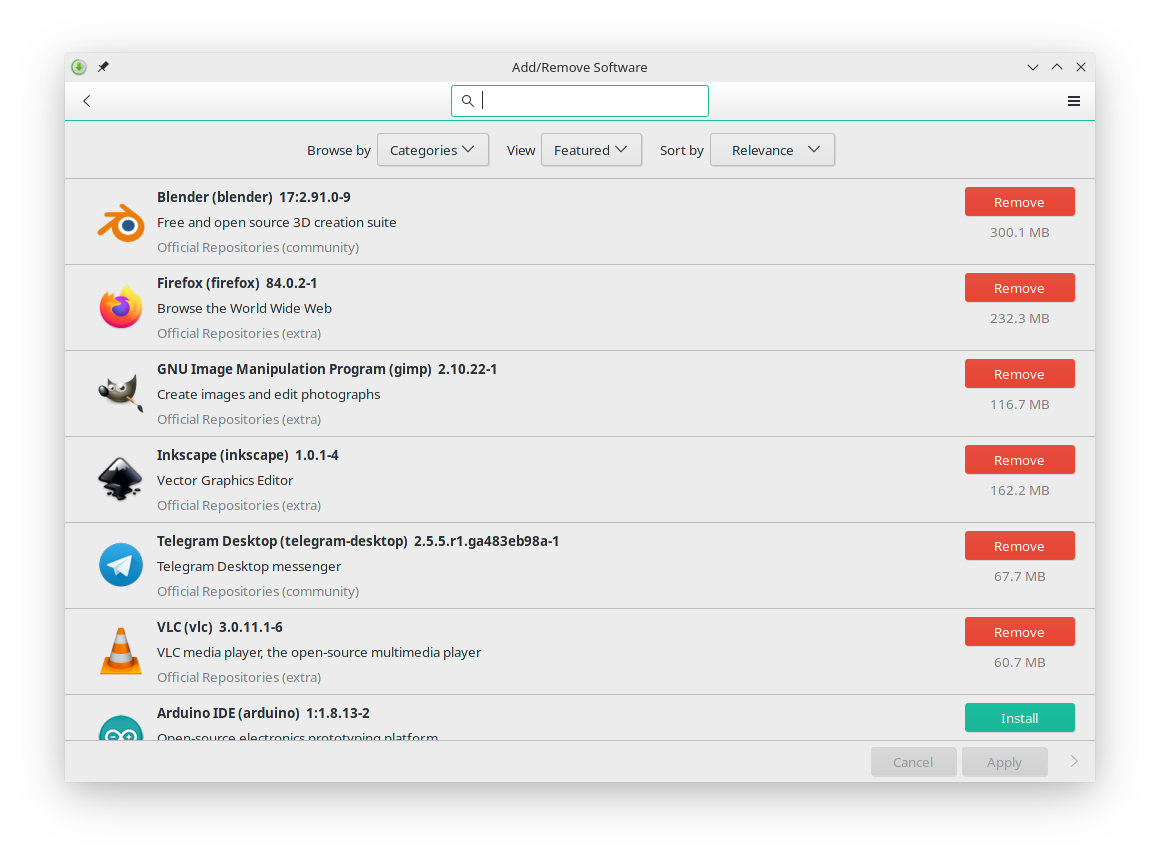Screen dimensions: 1160x859
Task: Click Blender's 'Official Repositories (community)' label
Action: point(257,247)
